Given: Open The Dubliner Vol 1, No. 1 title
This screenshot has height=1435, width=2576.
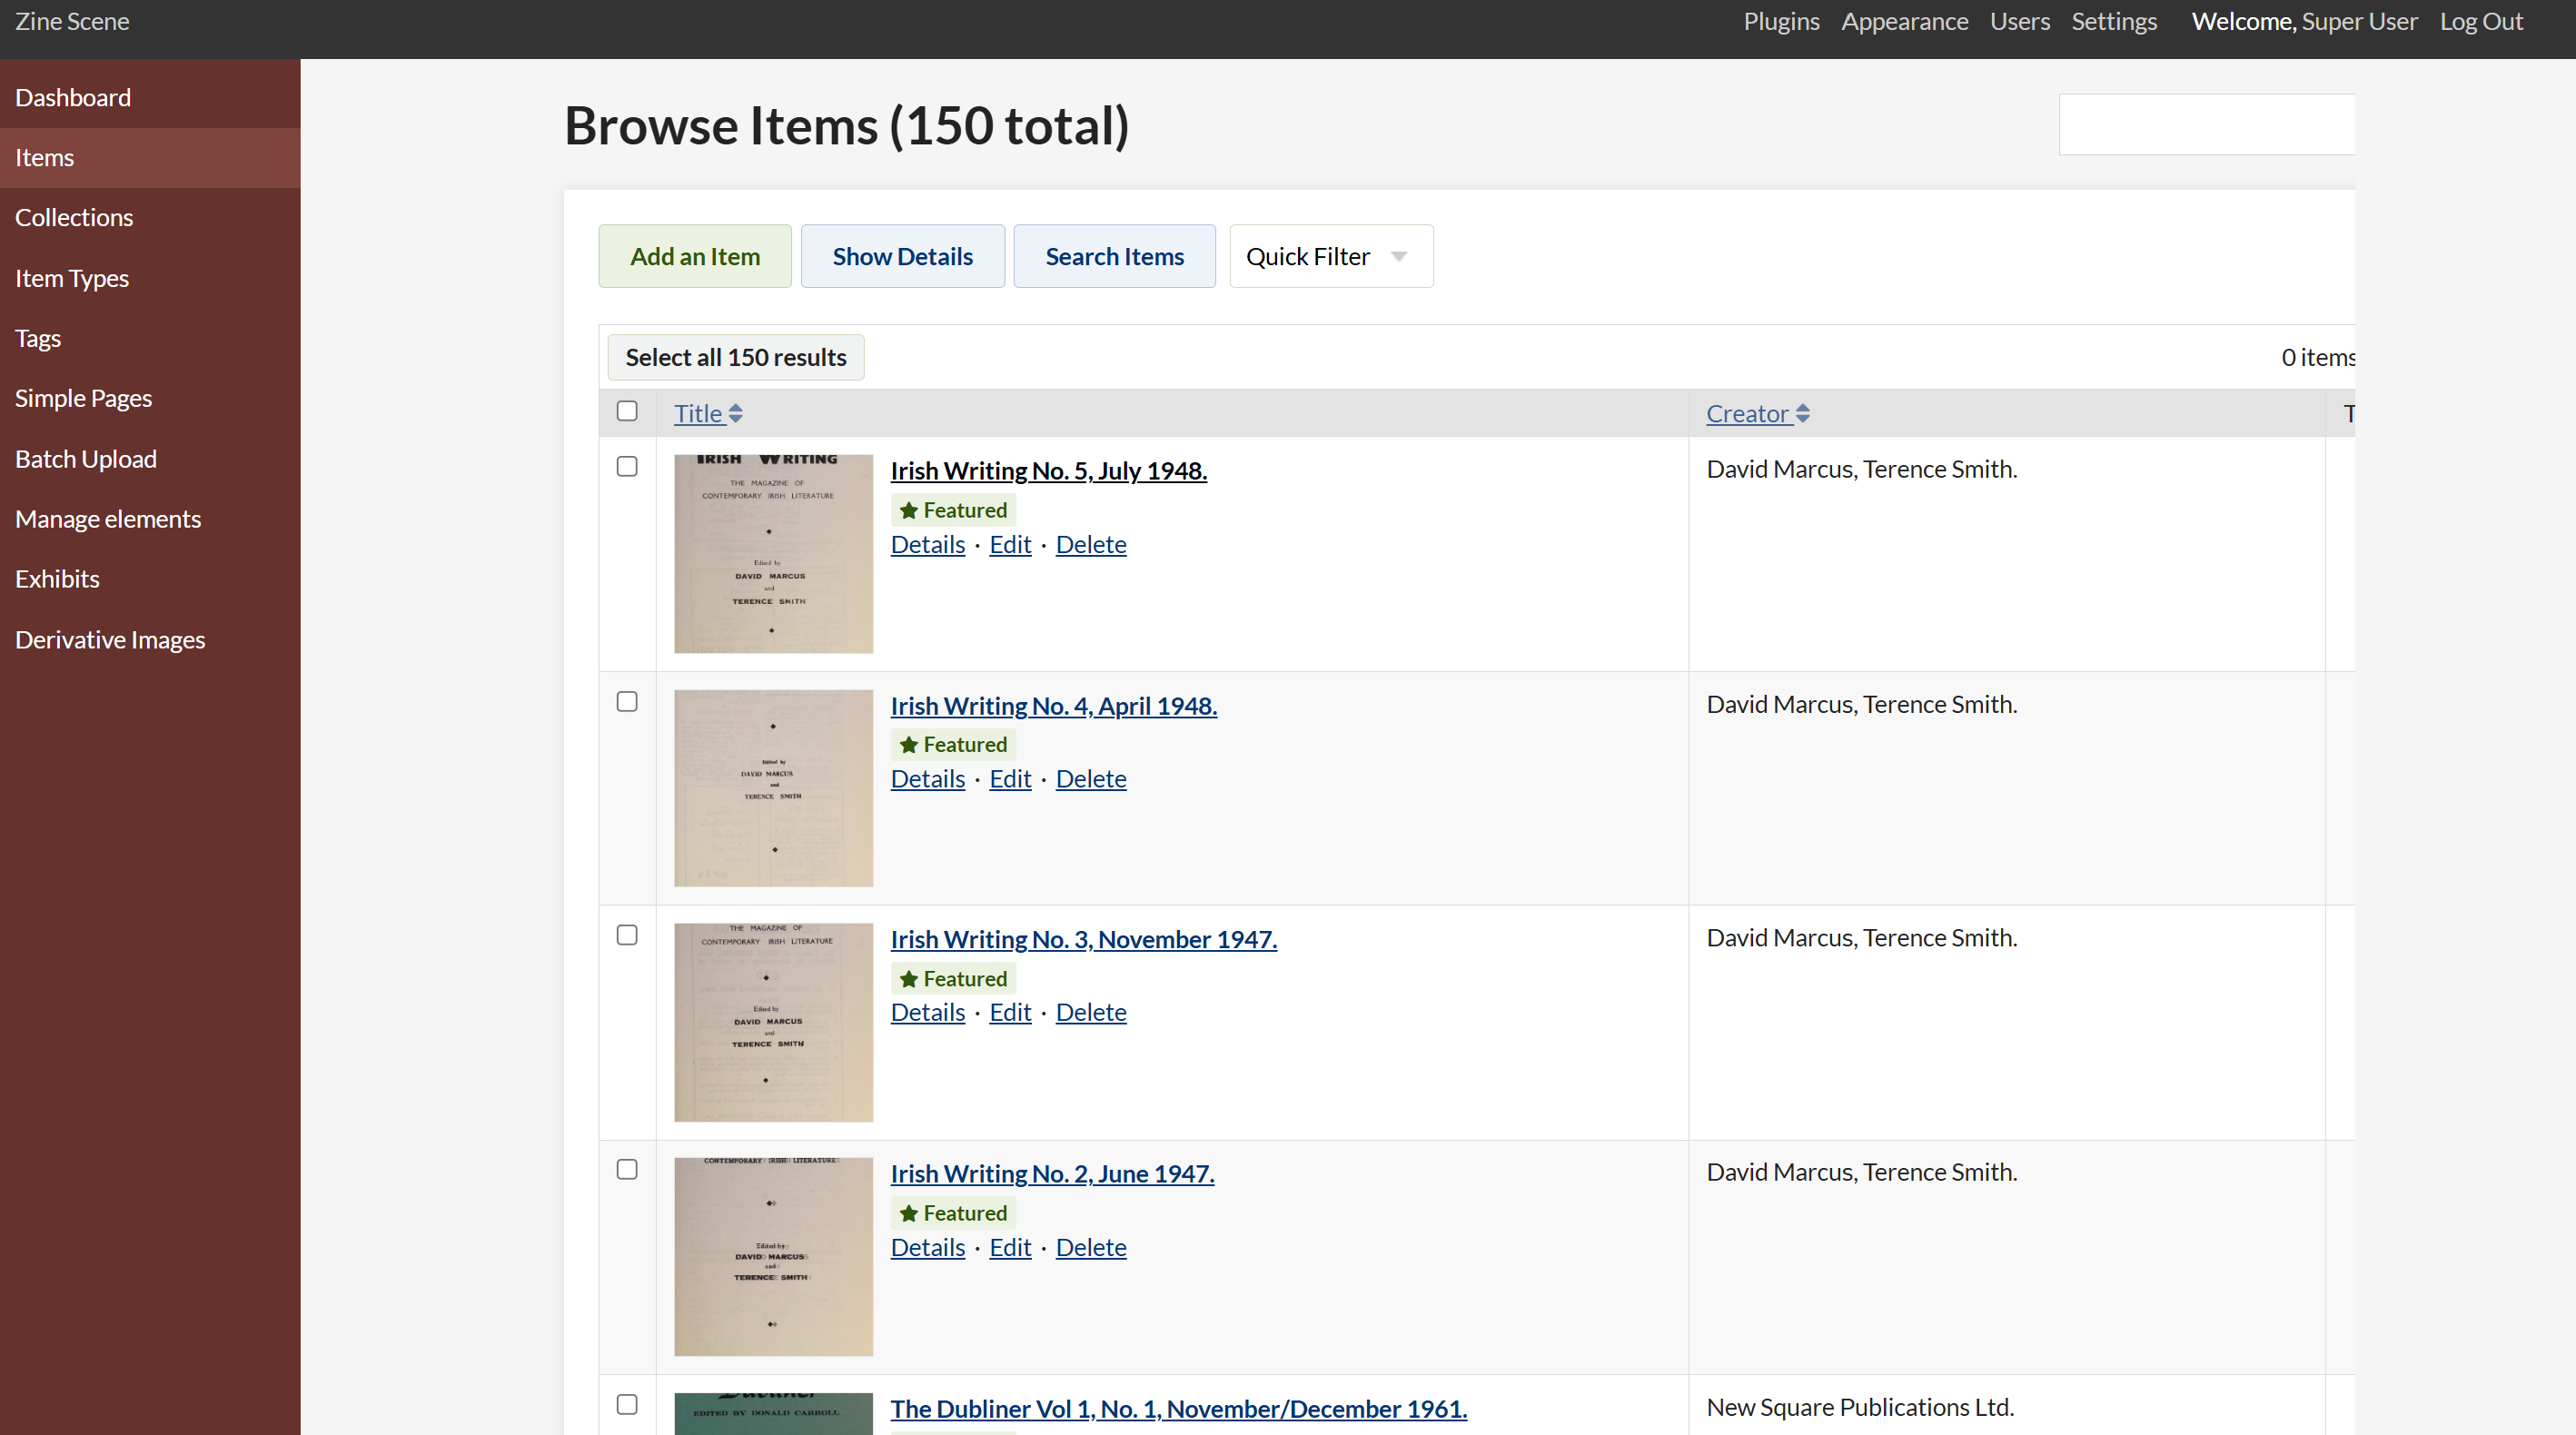Looking at the screenshot, I should [1179, 1409].
